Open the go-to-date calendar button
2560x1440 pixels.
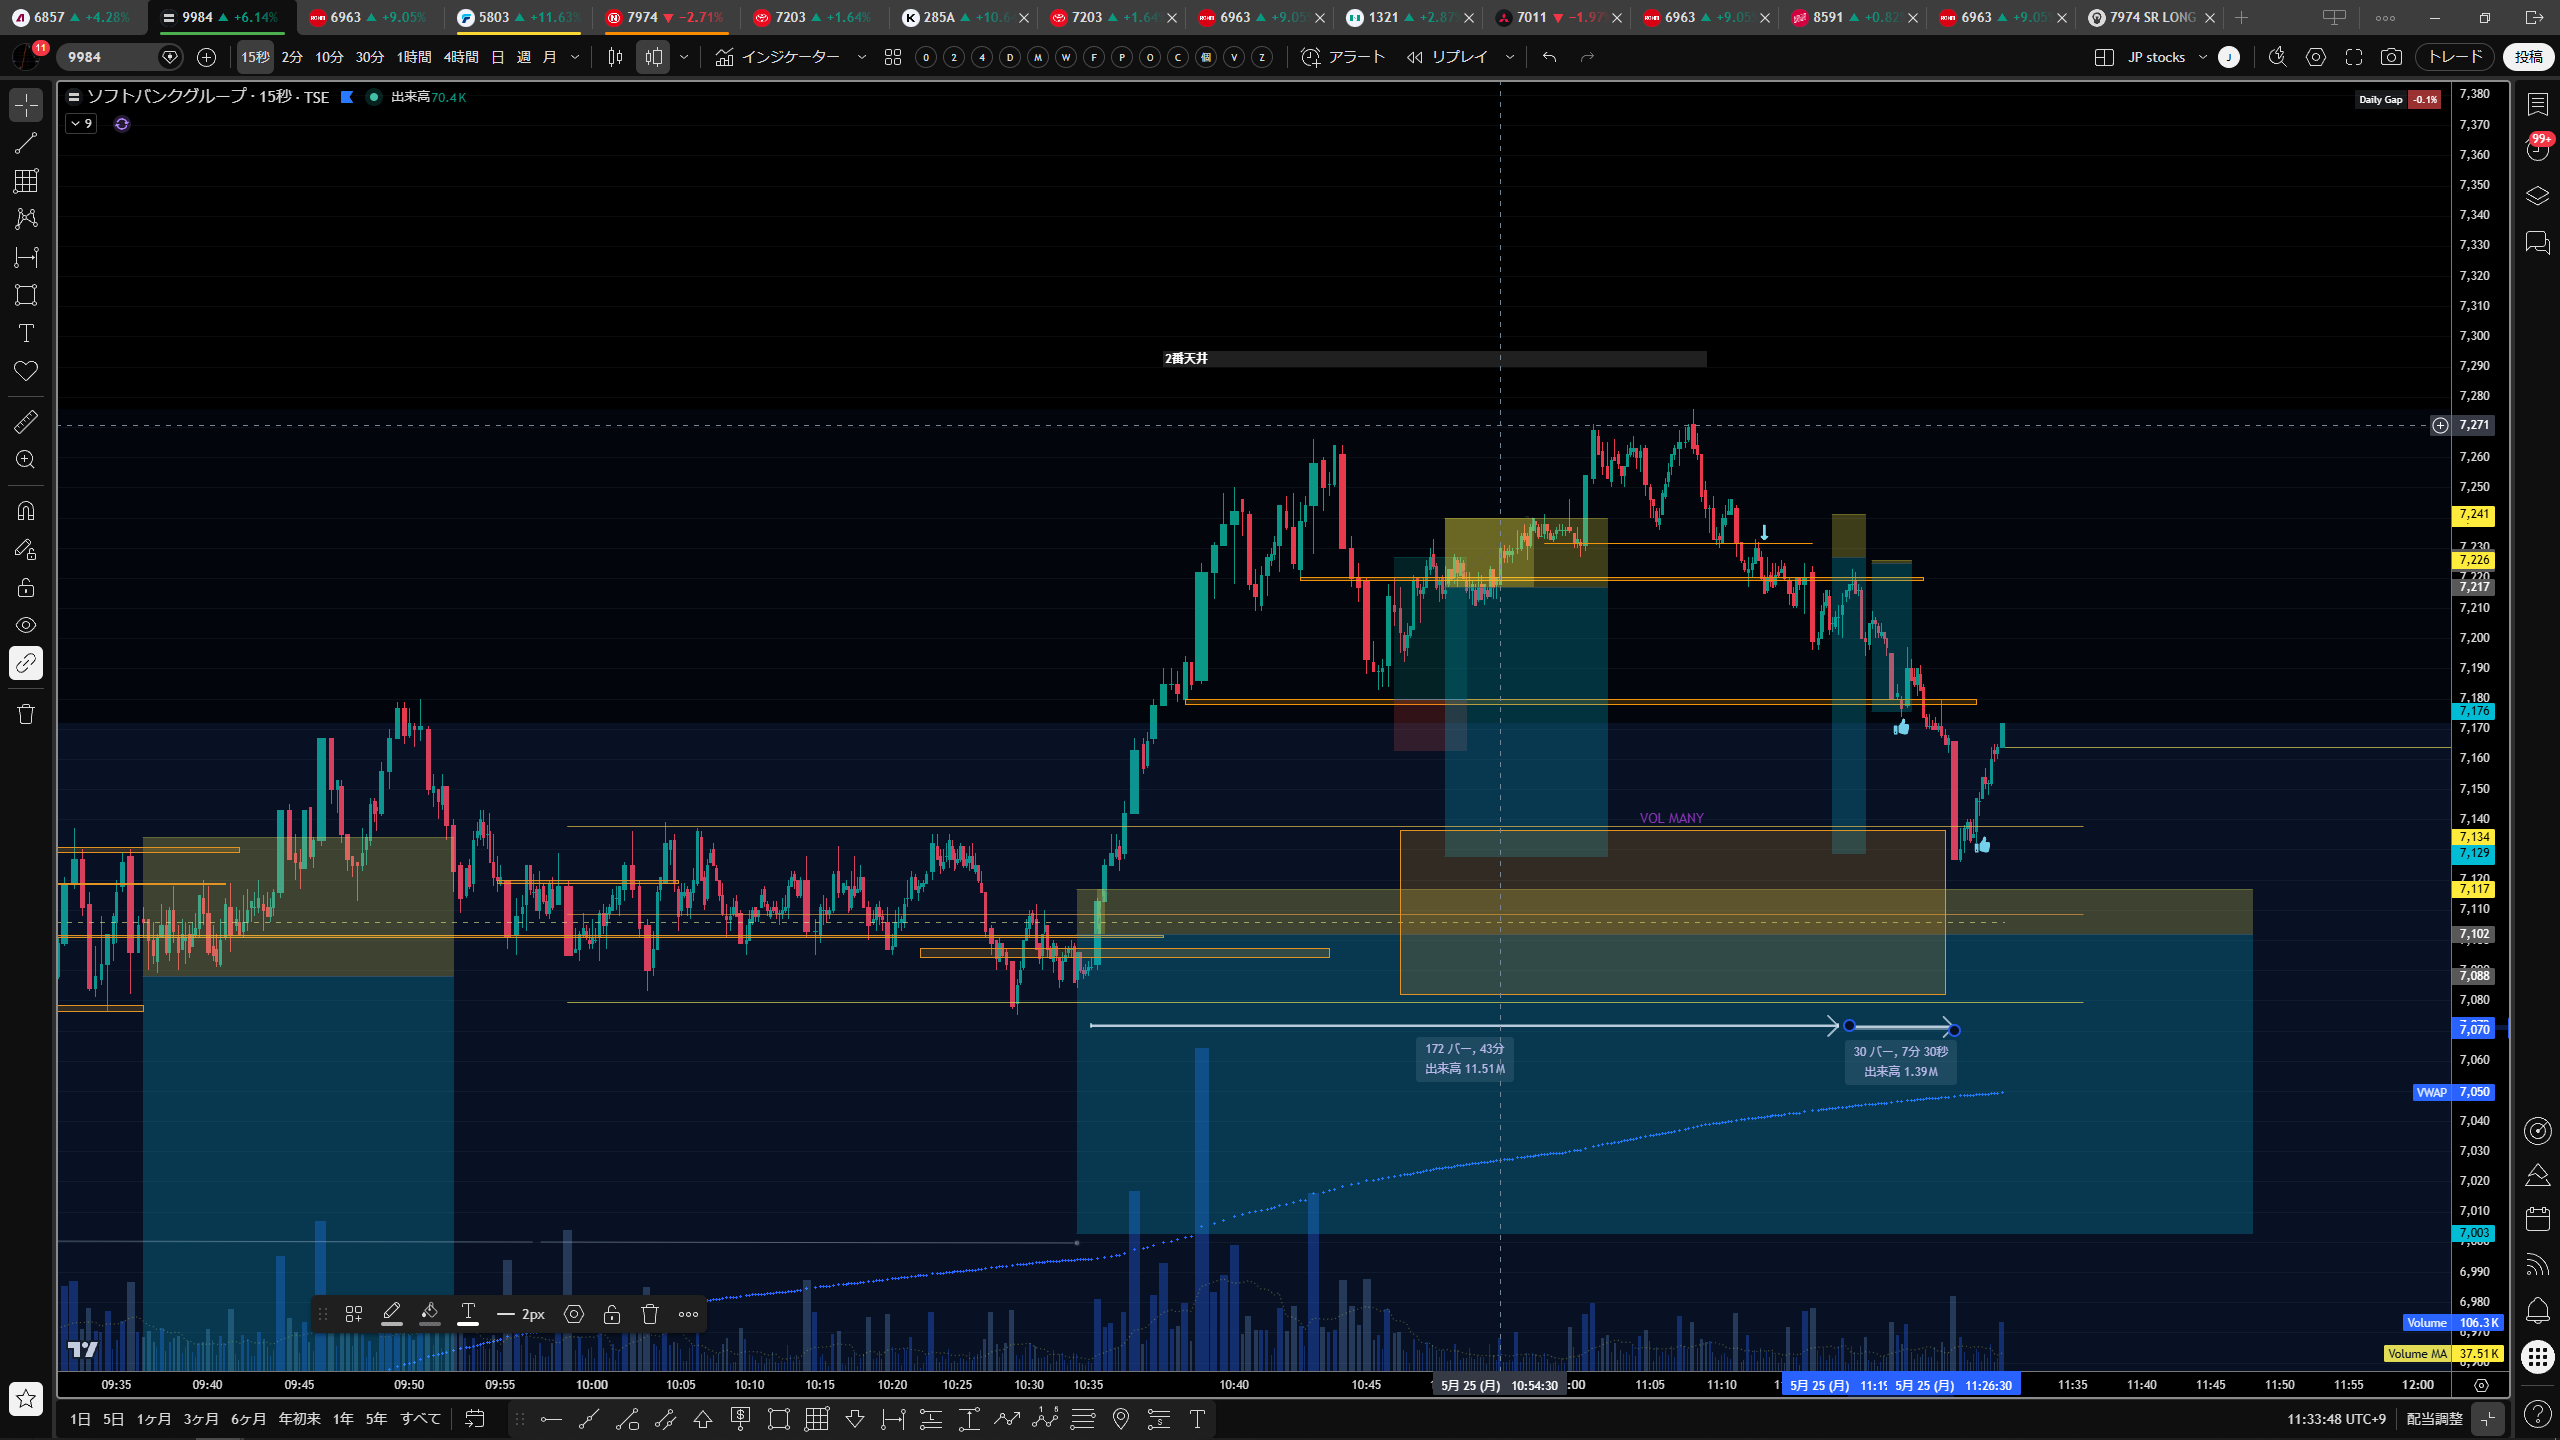pos(475,1419)
